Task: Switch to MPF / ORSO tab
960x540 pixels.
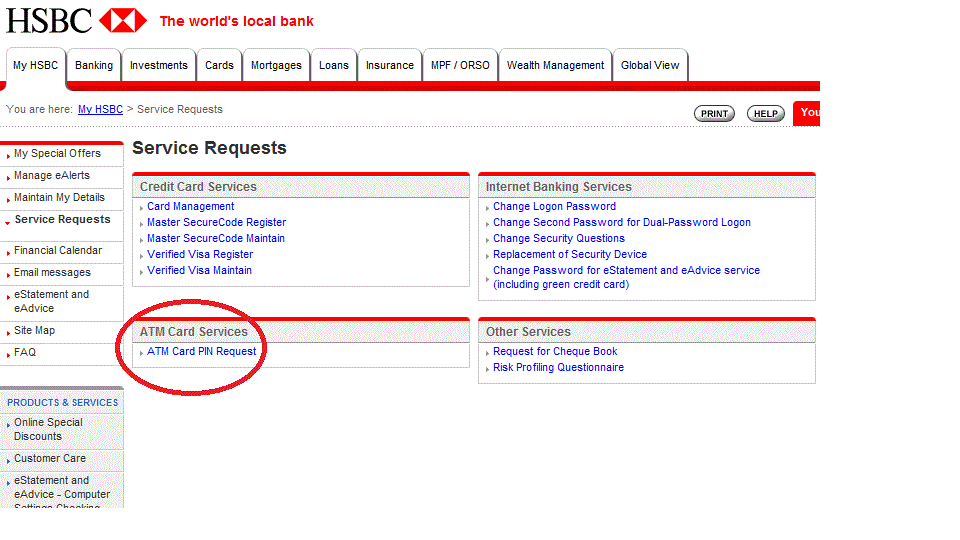Action: (x=460, y=65)
